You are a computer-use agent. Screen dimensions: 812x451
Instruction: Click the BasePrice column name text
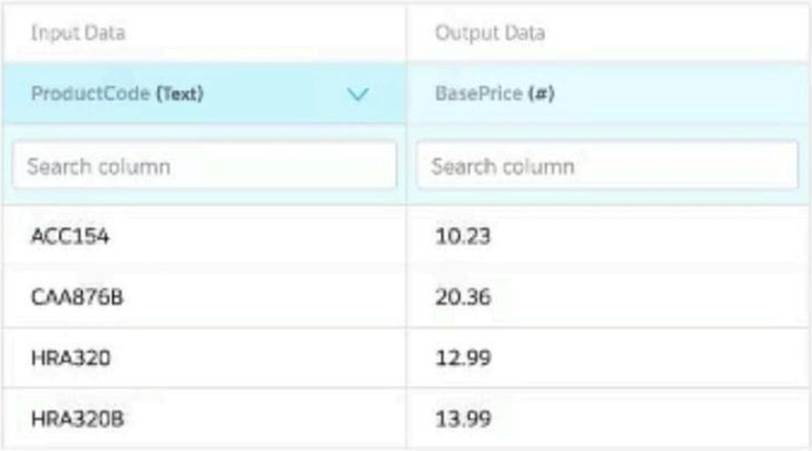coord(479,95)
